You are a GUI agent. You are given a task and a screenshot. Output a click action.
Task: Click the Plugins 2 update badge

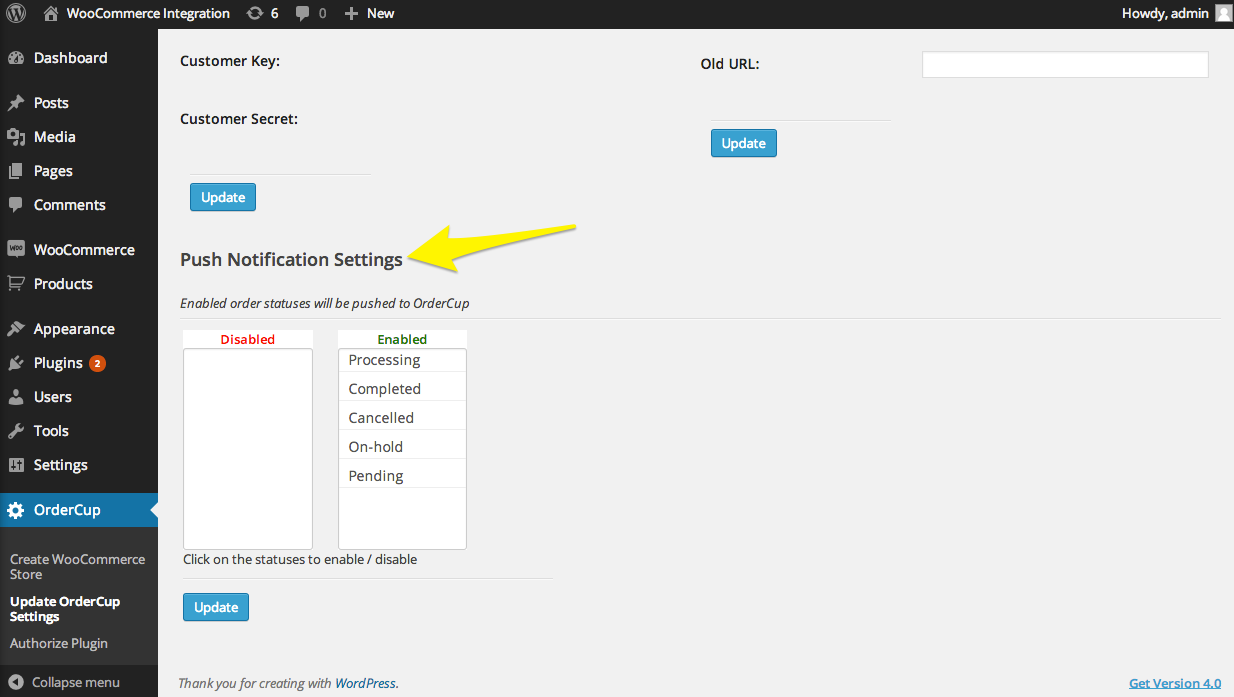(97, 363)
